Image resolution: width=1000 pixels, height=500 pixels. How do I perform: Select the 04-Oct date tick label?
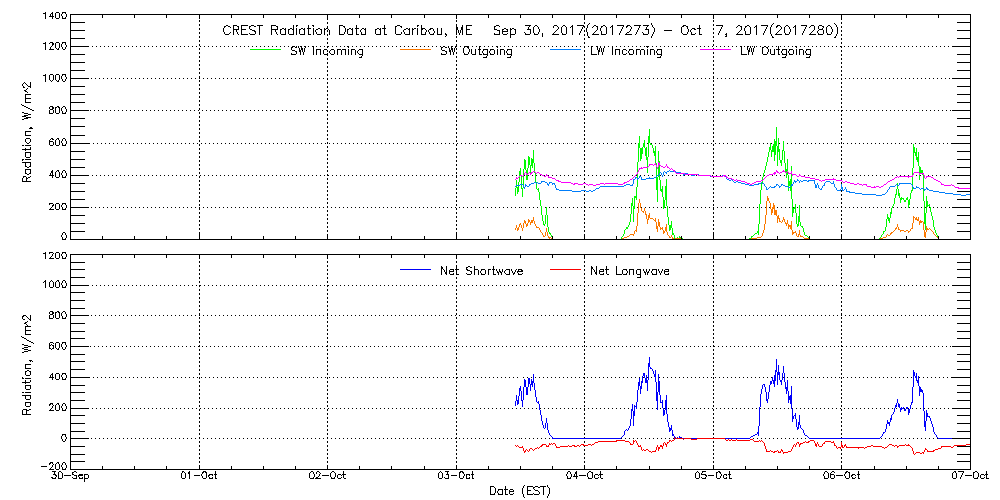[585, 476]
